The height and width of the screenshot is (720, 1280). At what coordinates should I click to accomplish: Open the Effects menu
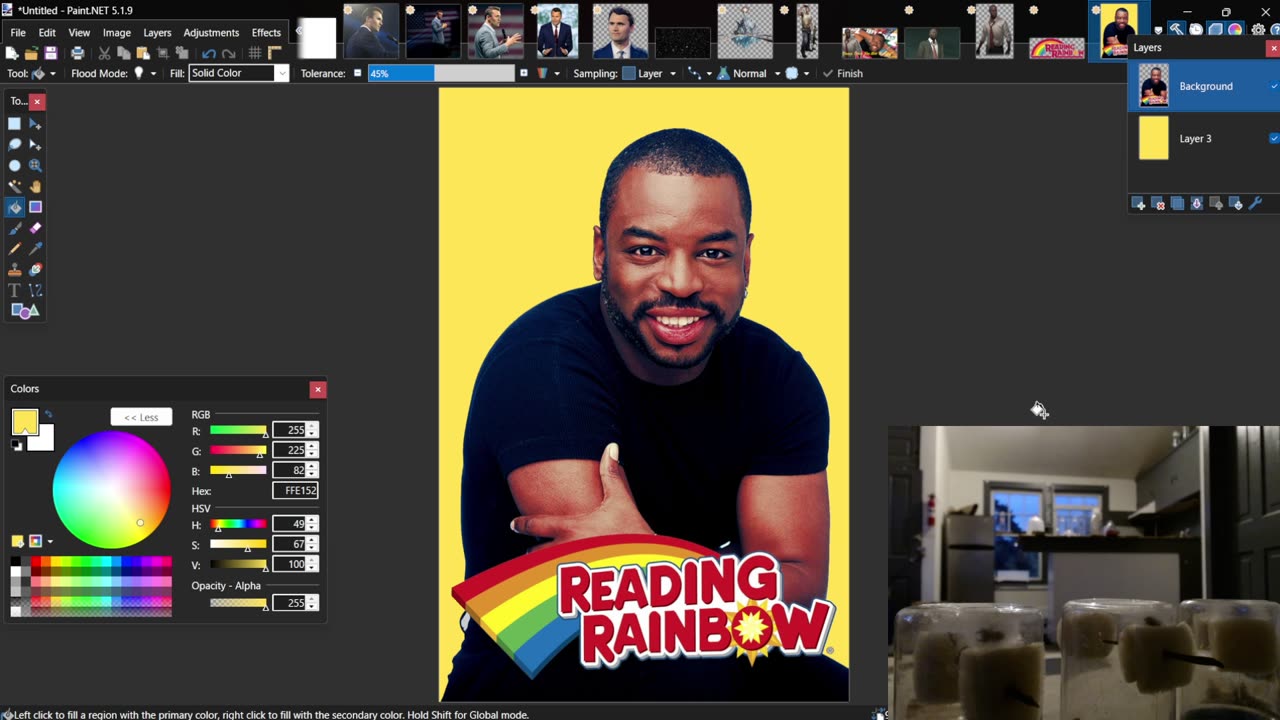pyautogui.click(x=266, y=32)
